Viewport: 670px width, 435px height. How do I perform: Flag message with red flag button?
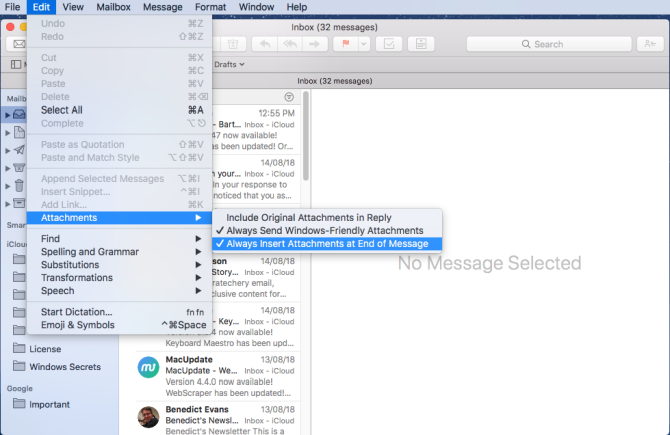(x=346, y=44)
